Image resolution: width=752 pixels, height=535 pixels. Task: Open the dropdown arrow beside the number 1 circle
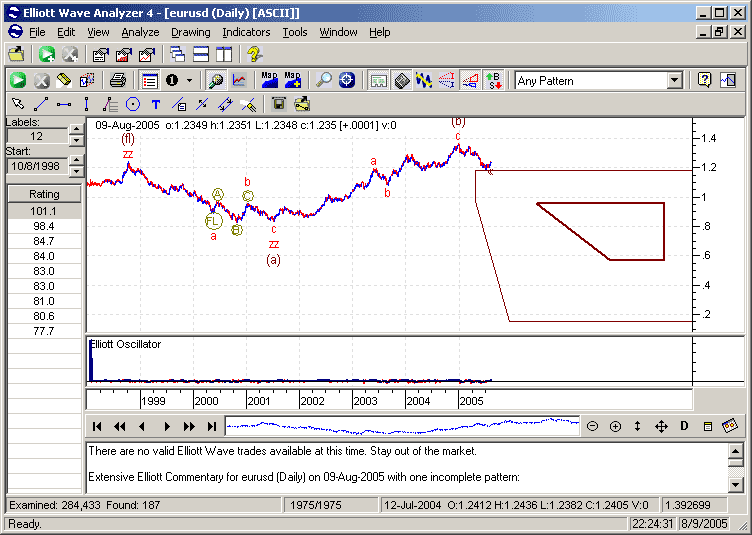click(x=189, y=80)
